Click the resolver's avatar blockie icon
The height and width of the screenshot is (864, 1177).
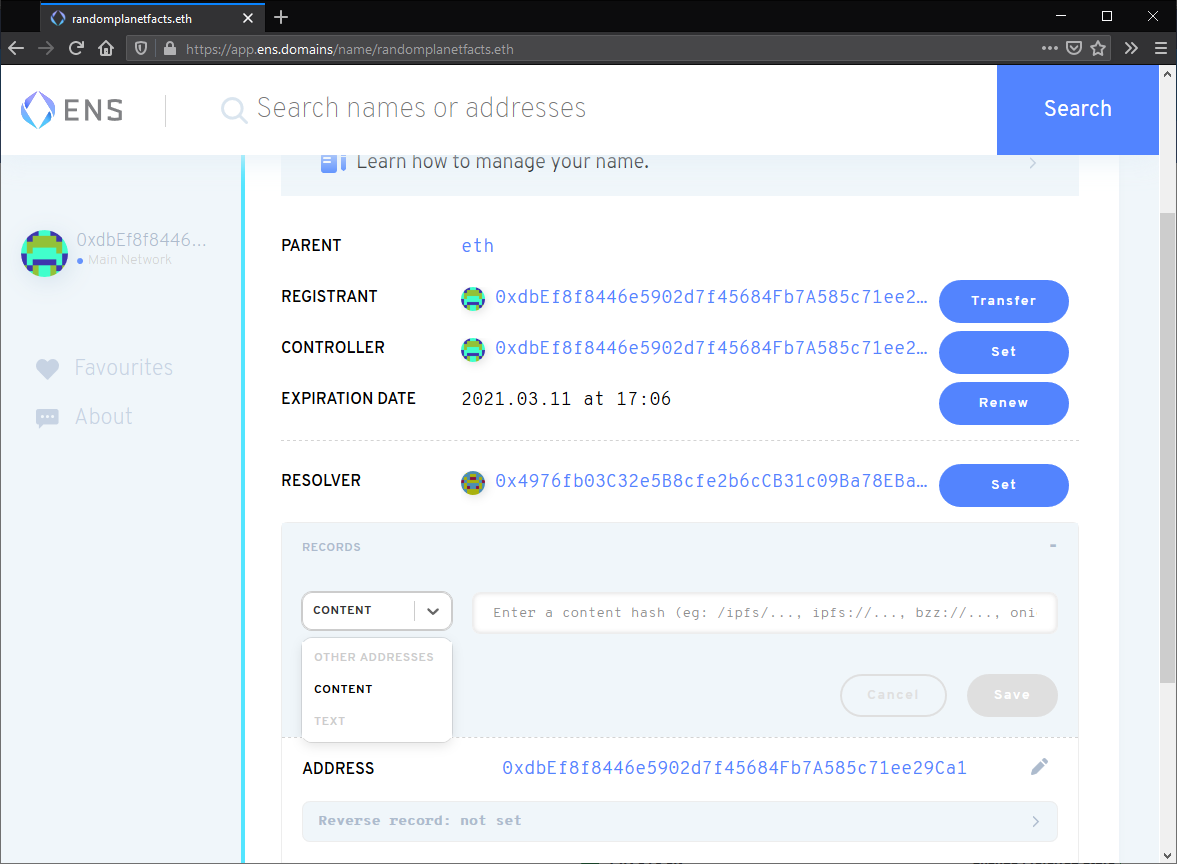(473, 482)
